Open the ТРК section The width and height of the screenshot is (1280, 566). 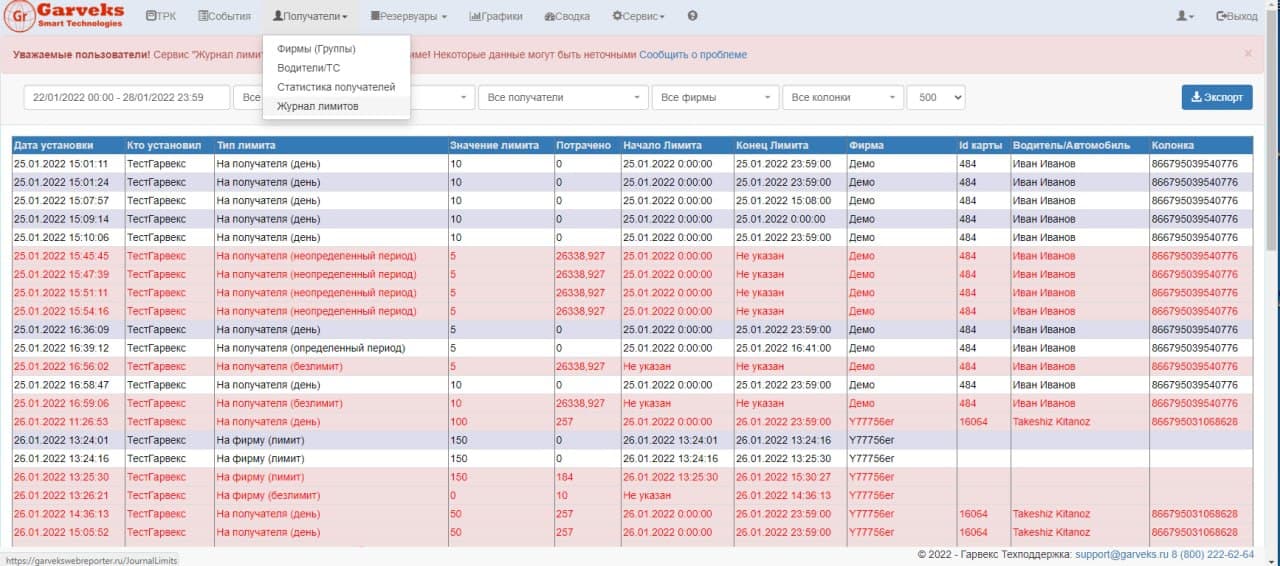(x=160, y=16)
